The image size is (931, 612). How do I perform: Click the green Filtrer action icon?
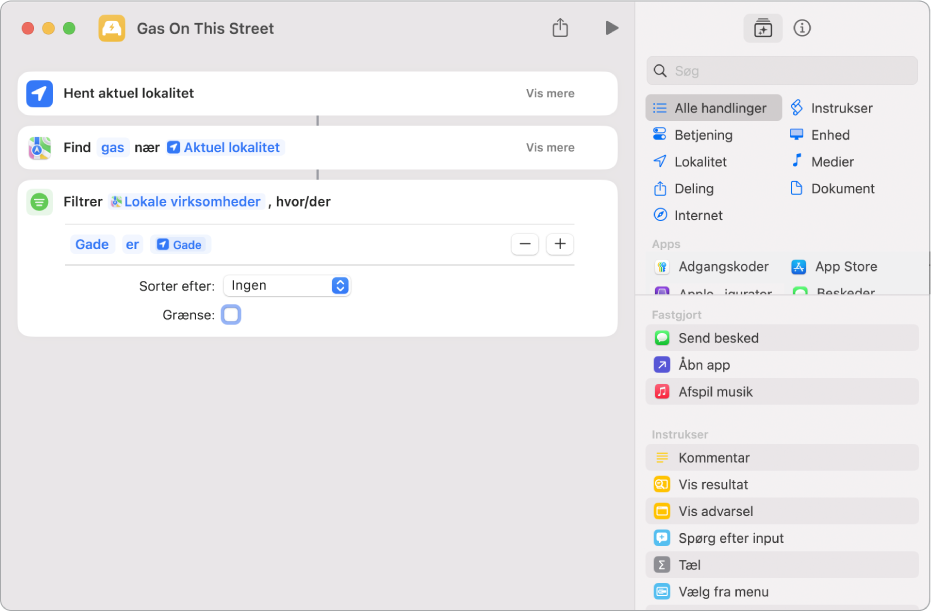[40, 202]
